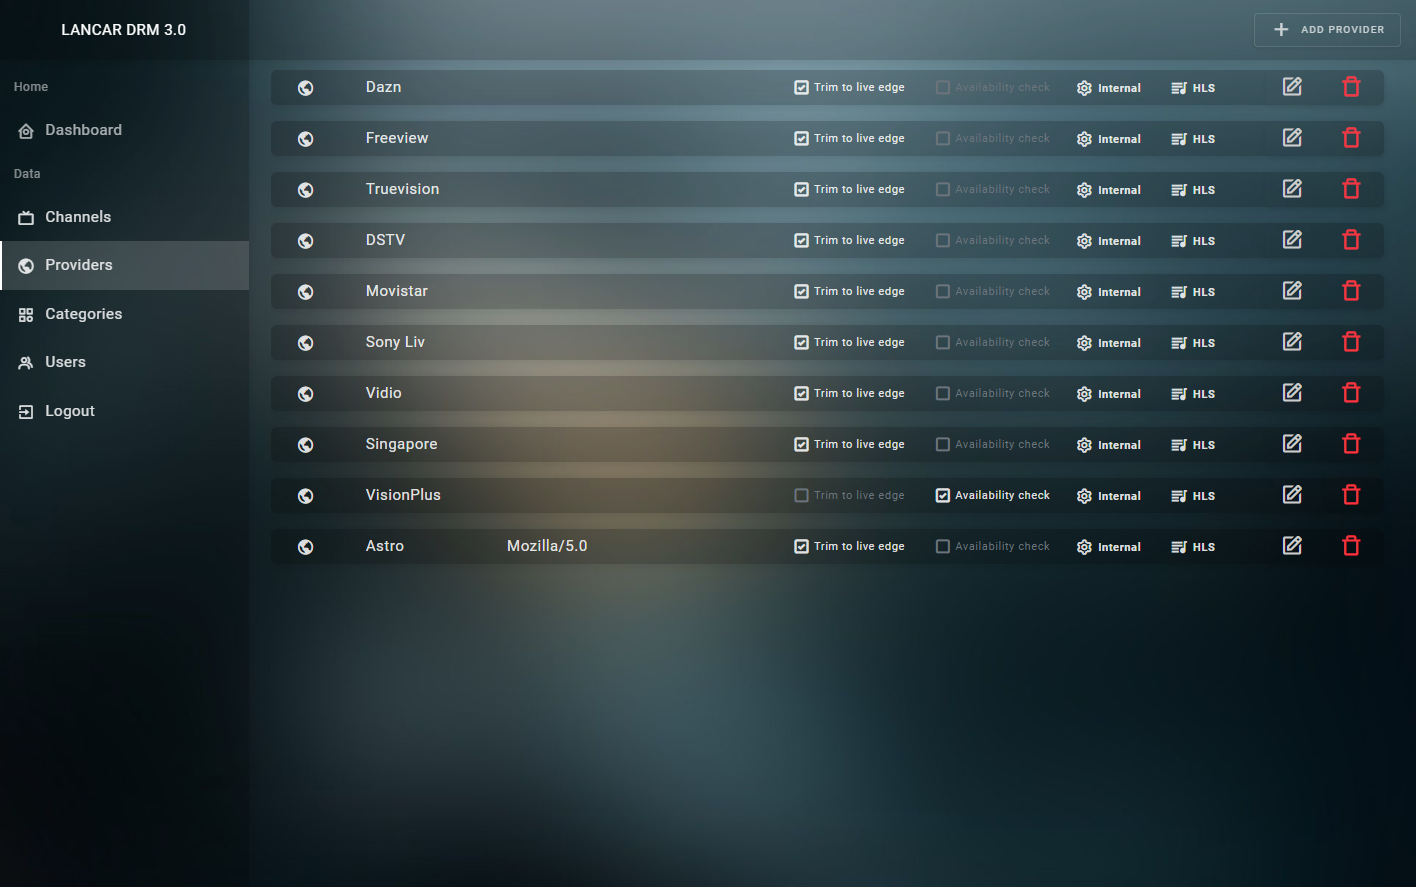Click the HLS label in Sony Liv row

click(x=1204, y=343)
